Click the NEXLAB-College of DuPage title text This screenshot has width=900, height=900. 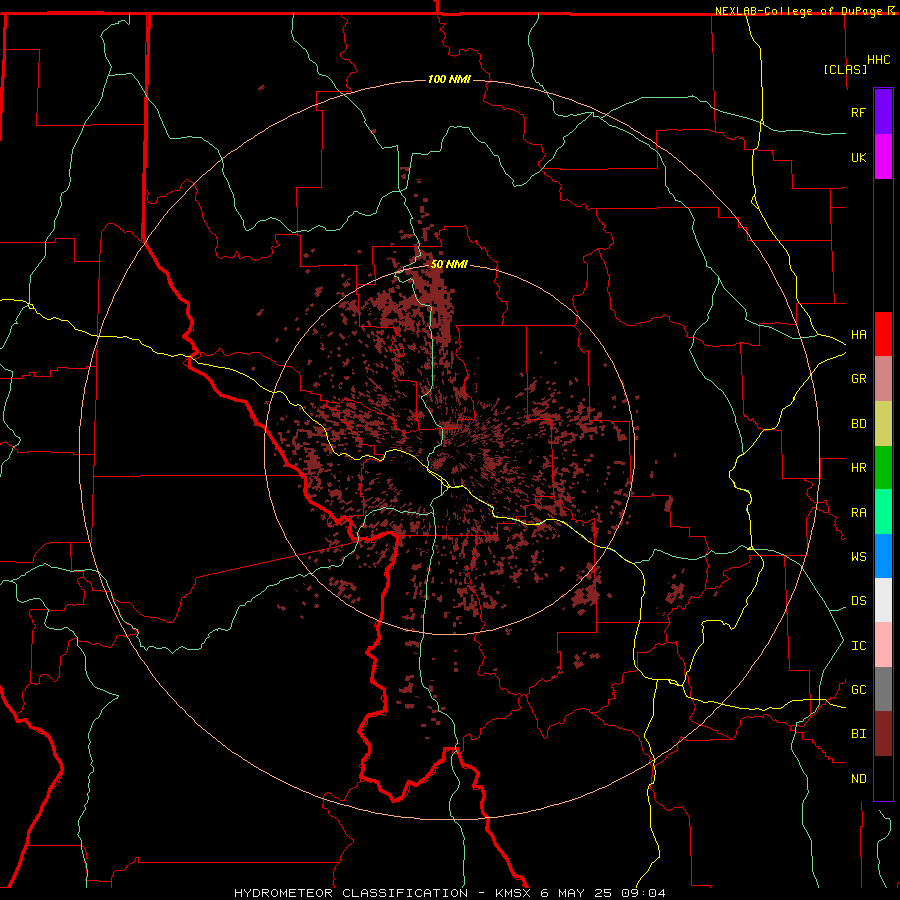(799, 11)
